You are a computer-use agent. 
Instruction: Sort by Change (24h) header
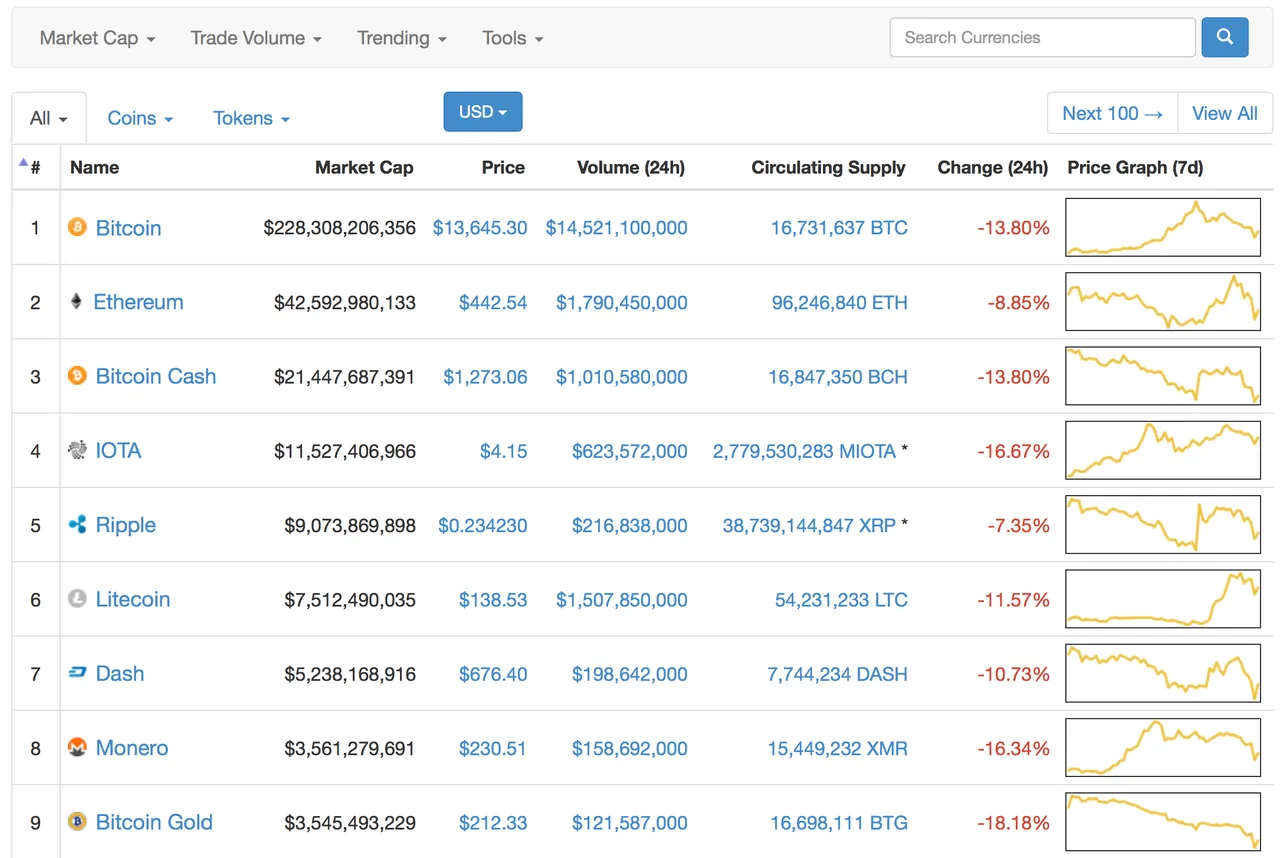992,167
